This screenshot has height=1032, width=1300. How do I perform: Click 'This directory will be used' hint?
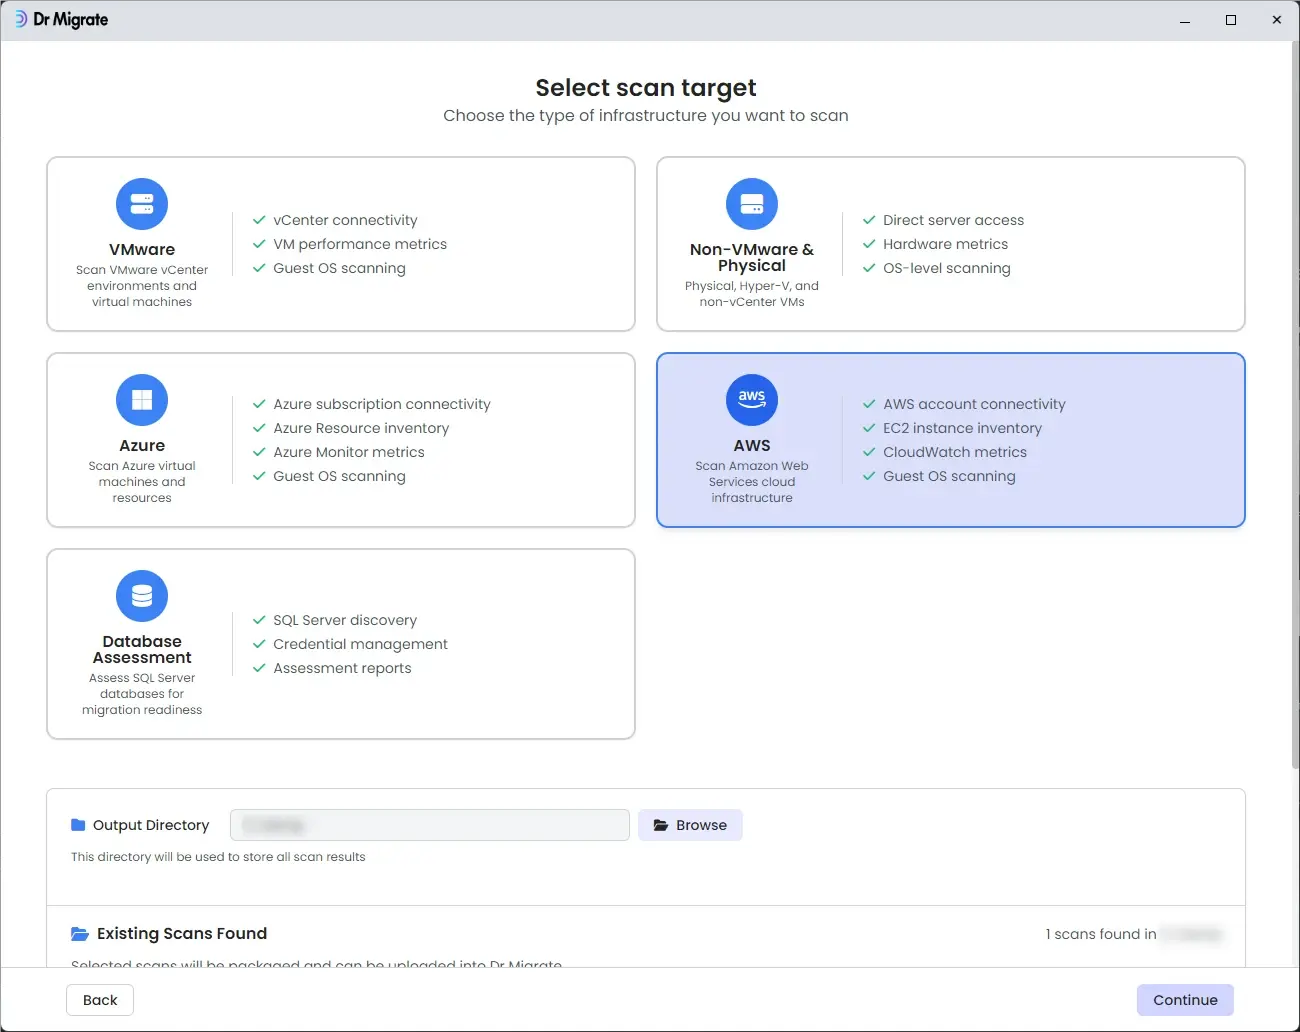point(218,857)
